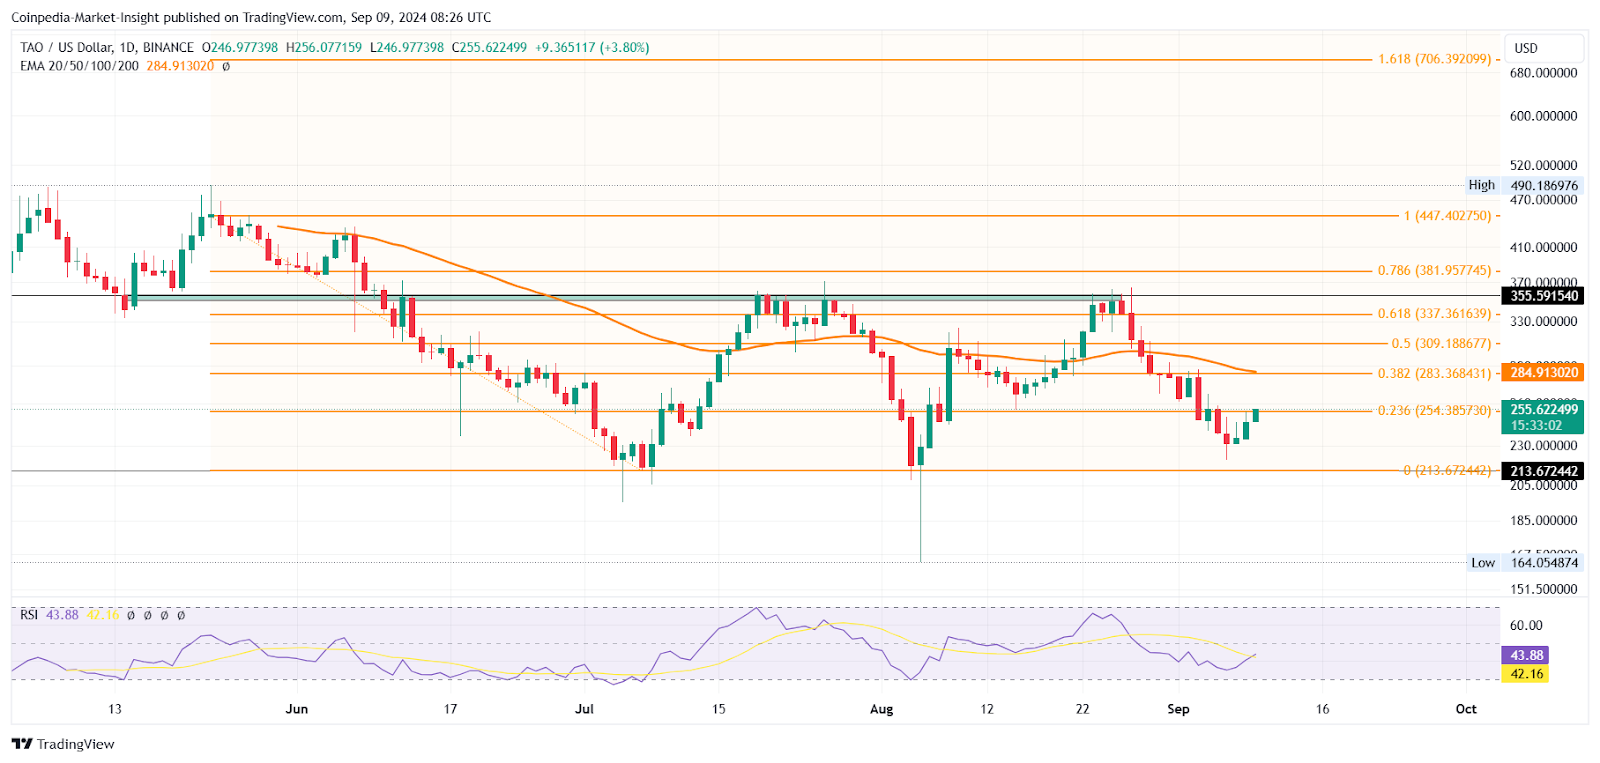This screenshot has width=1600, height=763.
Task: Click the black 355.591540 price tag
Action: tap(1543, 296)
